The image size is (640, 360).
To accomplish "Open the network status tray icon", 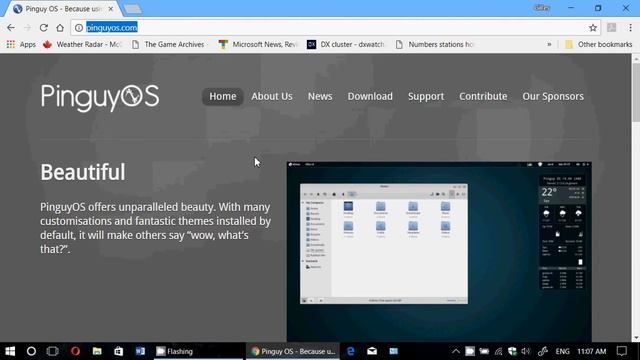I will [x=498, y=351].
